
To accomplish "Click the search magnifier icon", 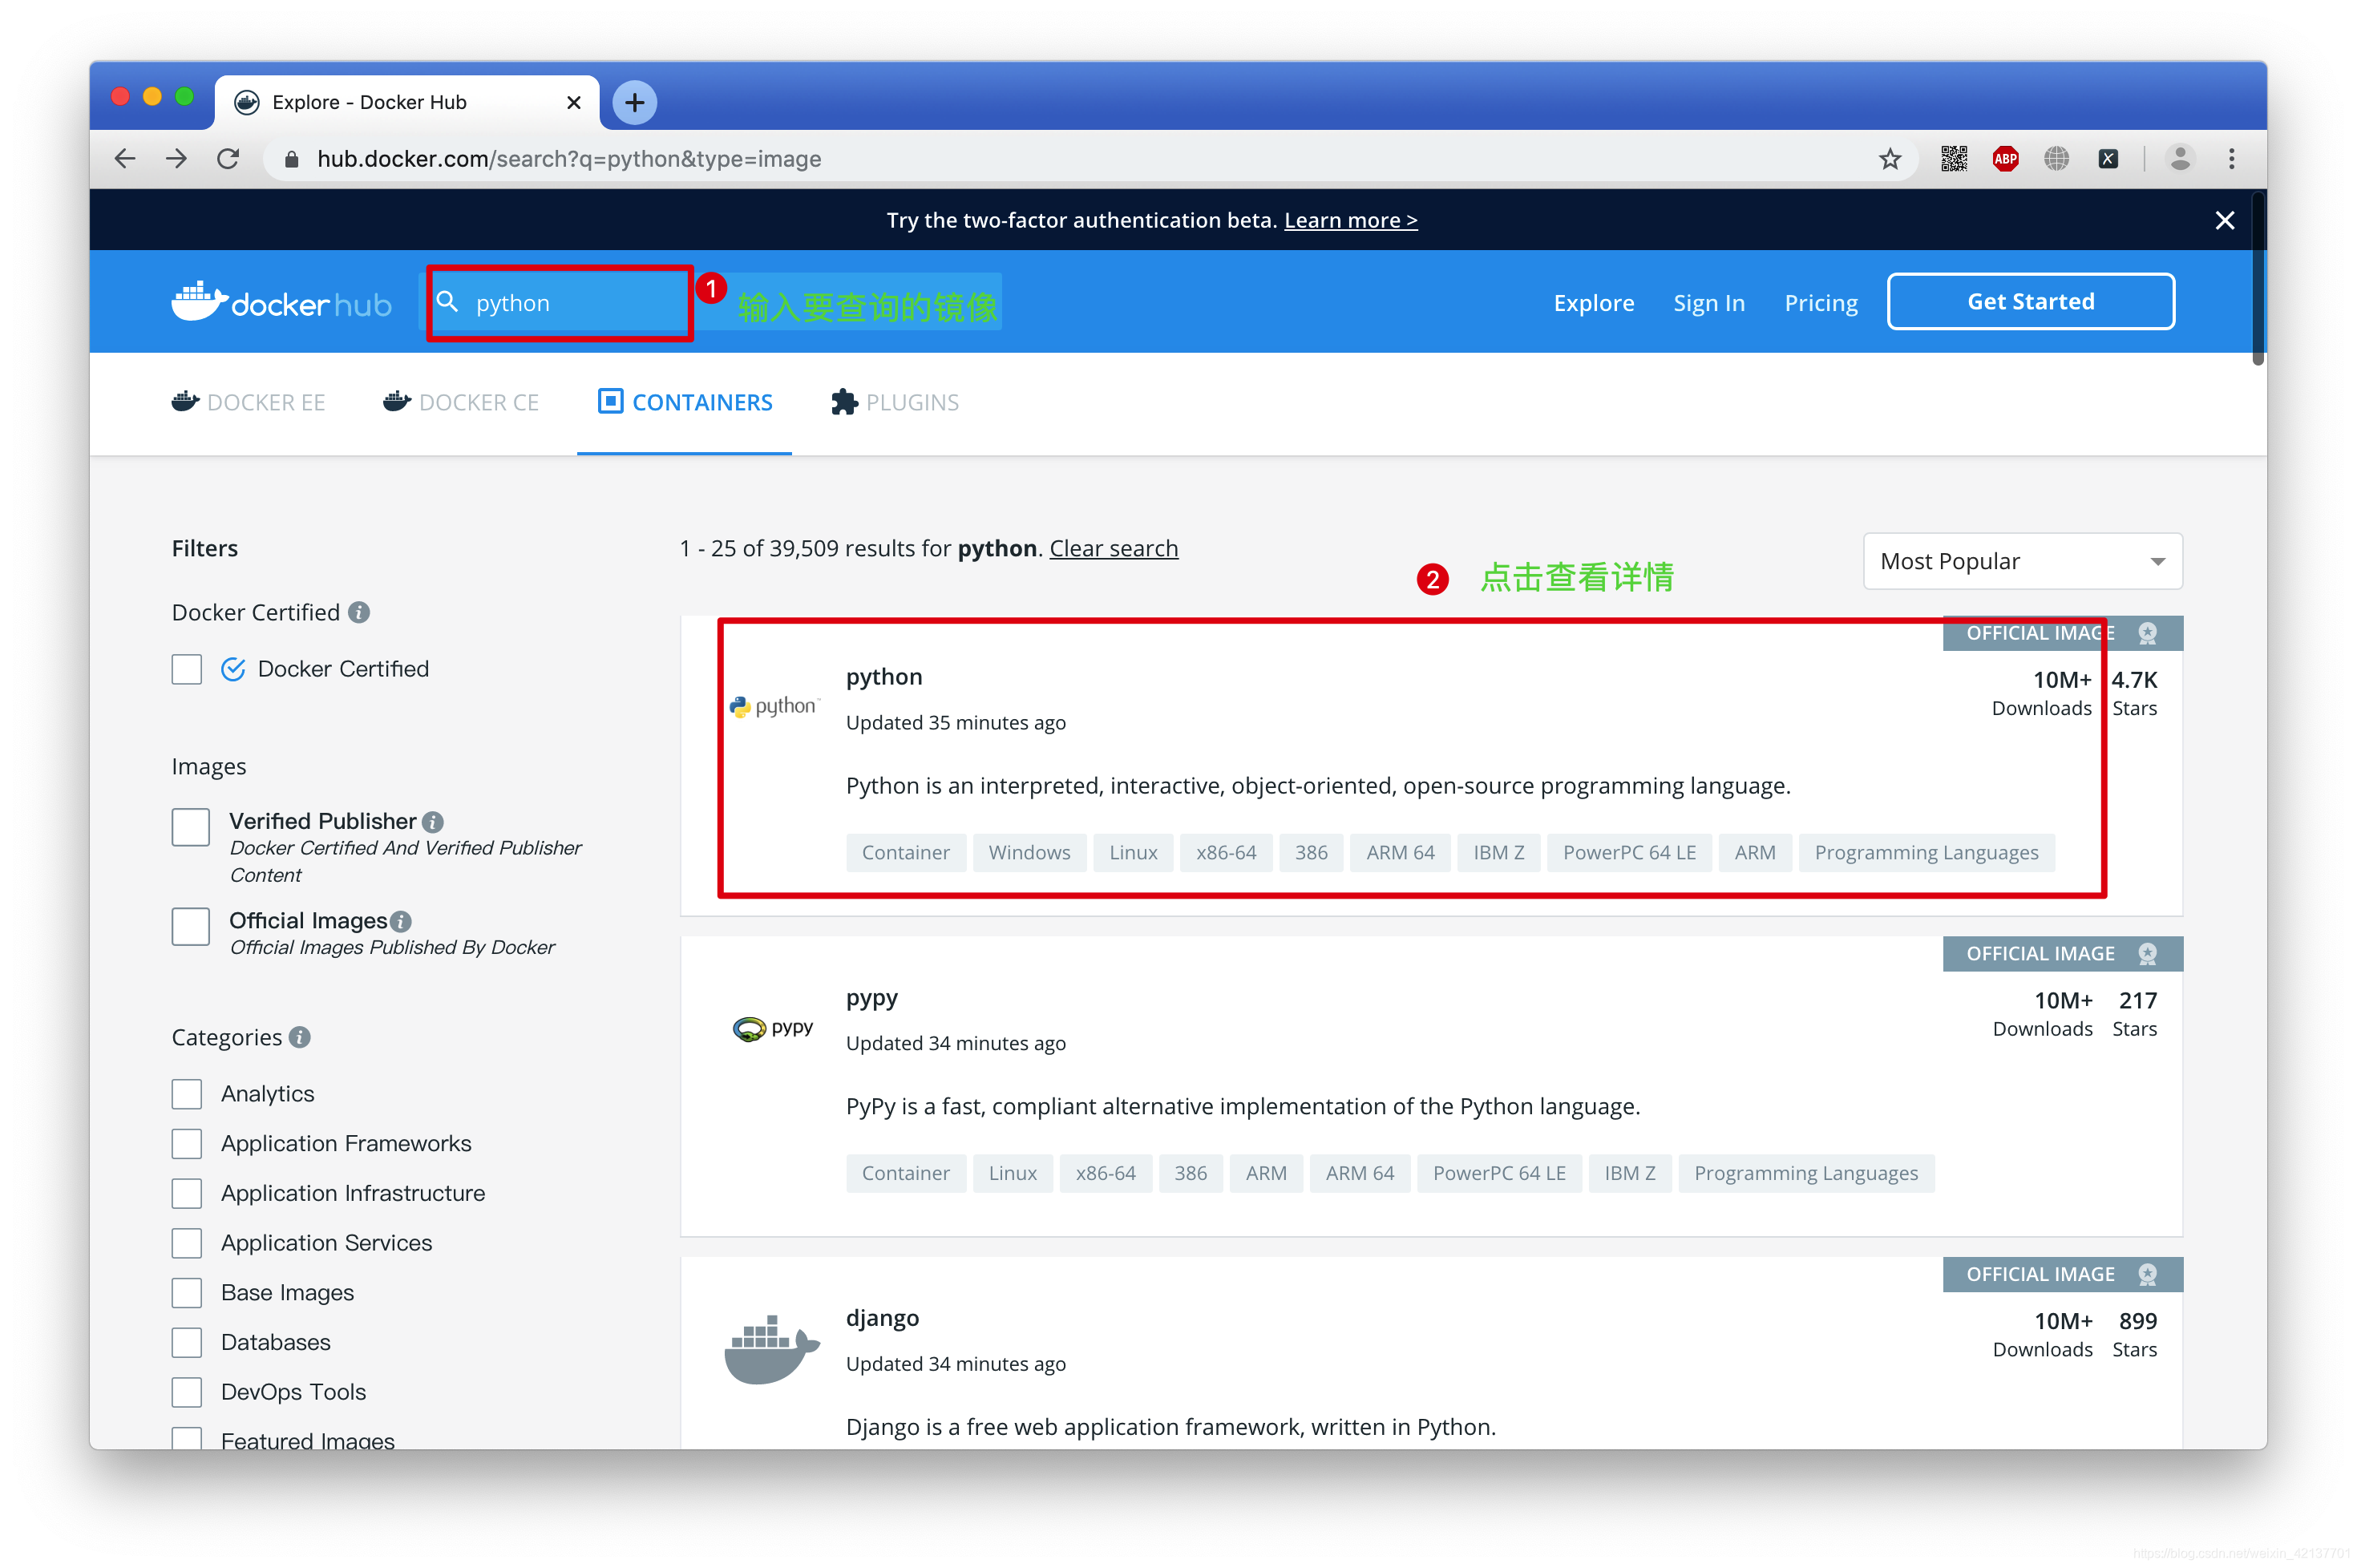I will coord(447,302).
